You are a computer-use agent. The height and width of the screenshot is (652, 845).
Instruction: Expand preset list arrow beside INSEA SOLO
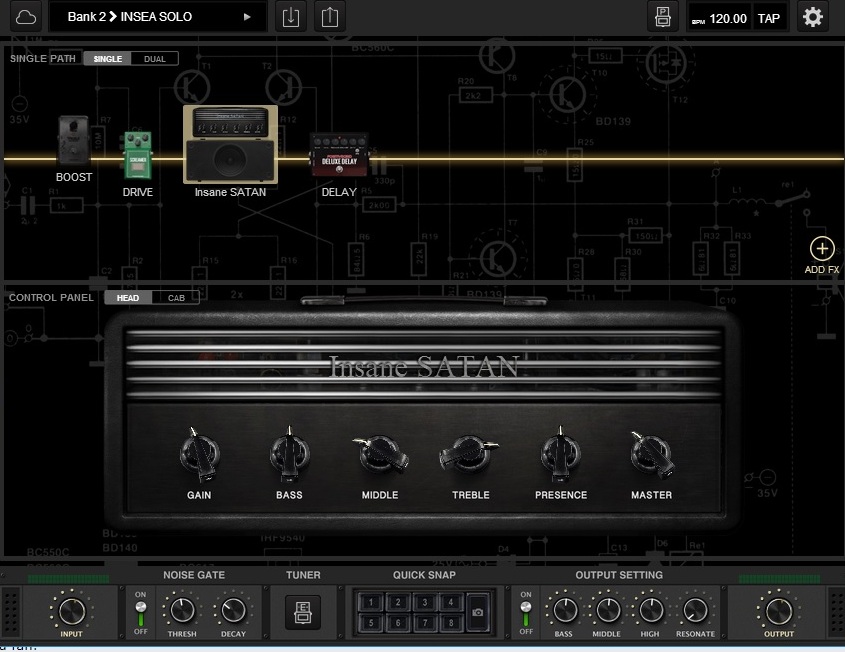[x=247, y=17]
